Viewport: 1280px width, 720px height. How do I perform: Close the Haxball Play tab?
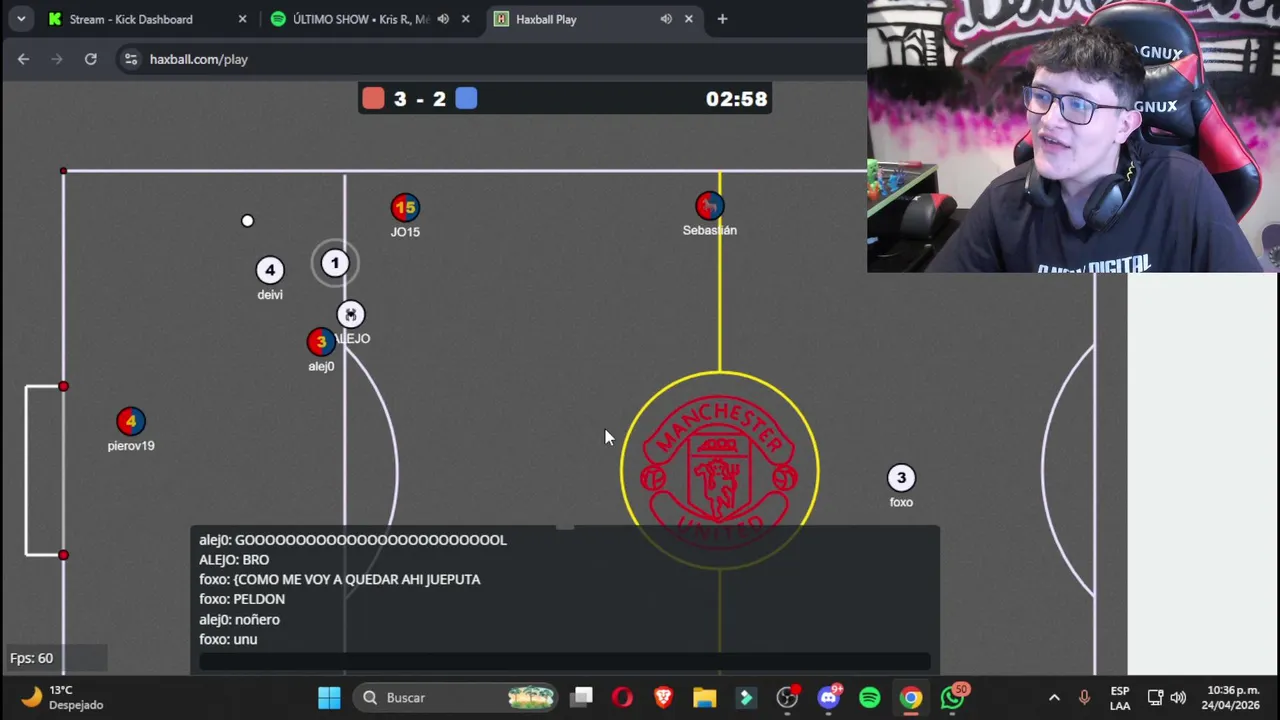(x=688, y=19)
